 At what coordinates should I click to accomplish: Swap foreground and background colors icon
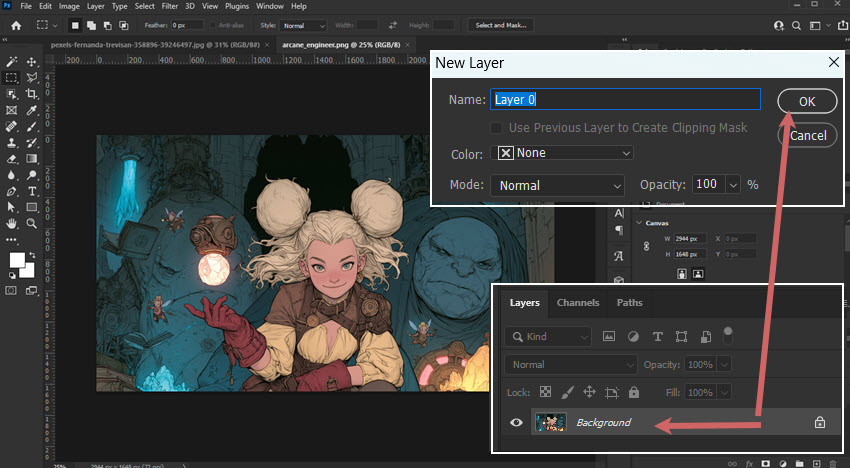(x=32, y=255)
